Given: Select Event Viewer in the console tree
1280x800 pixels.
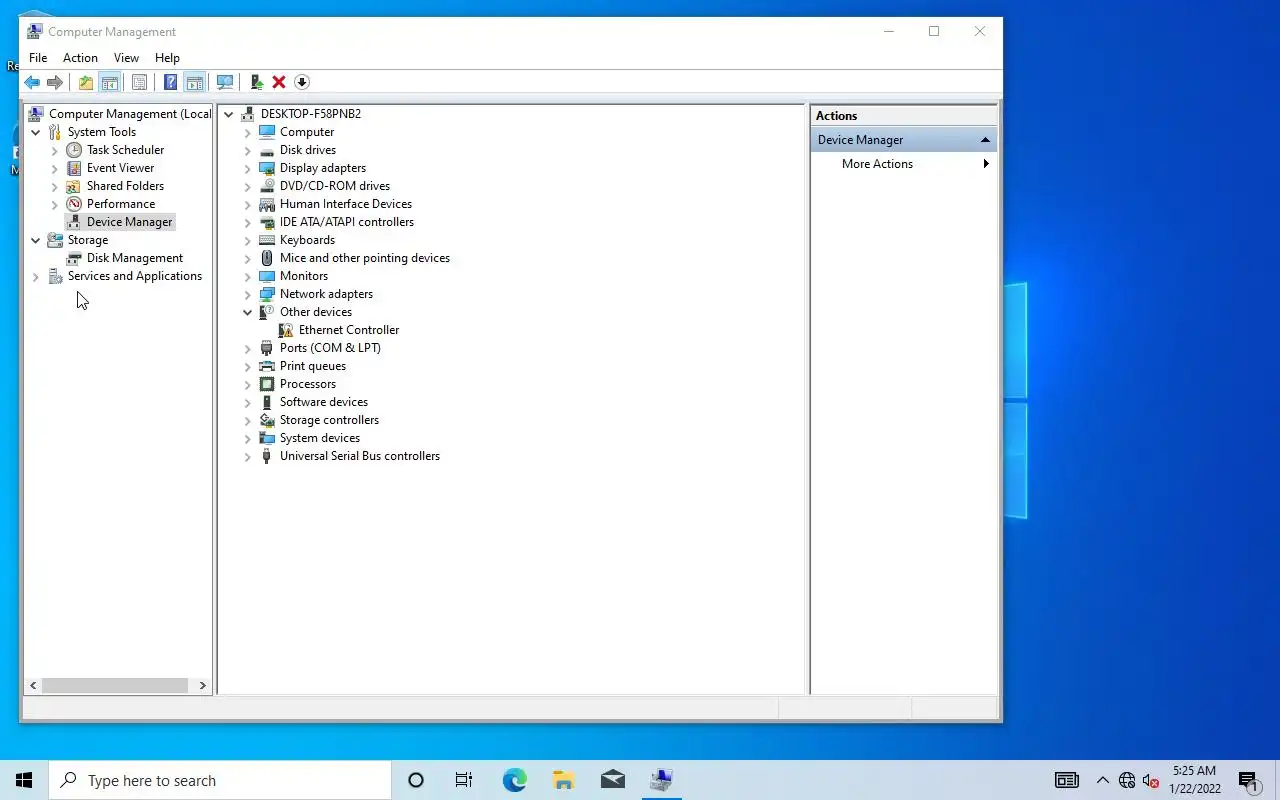Looking at the screenshot, I should [120, 168].
